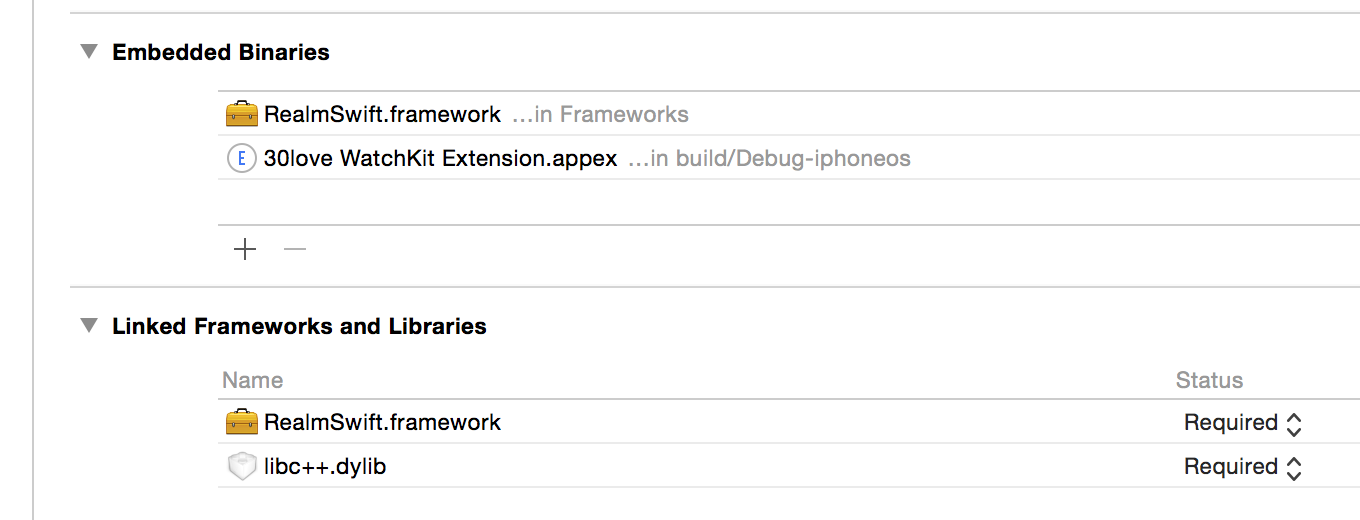Collapse the Embedded Binaries section triangle
Screen dimensions: 1360x520
pyautogui.click(x=89, y=52)
